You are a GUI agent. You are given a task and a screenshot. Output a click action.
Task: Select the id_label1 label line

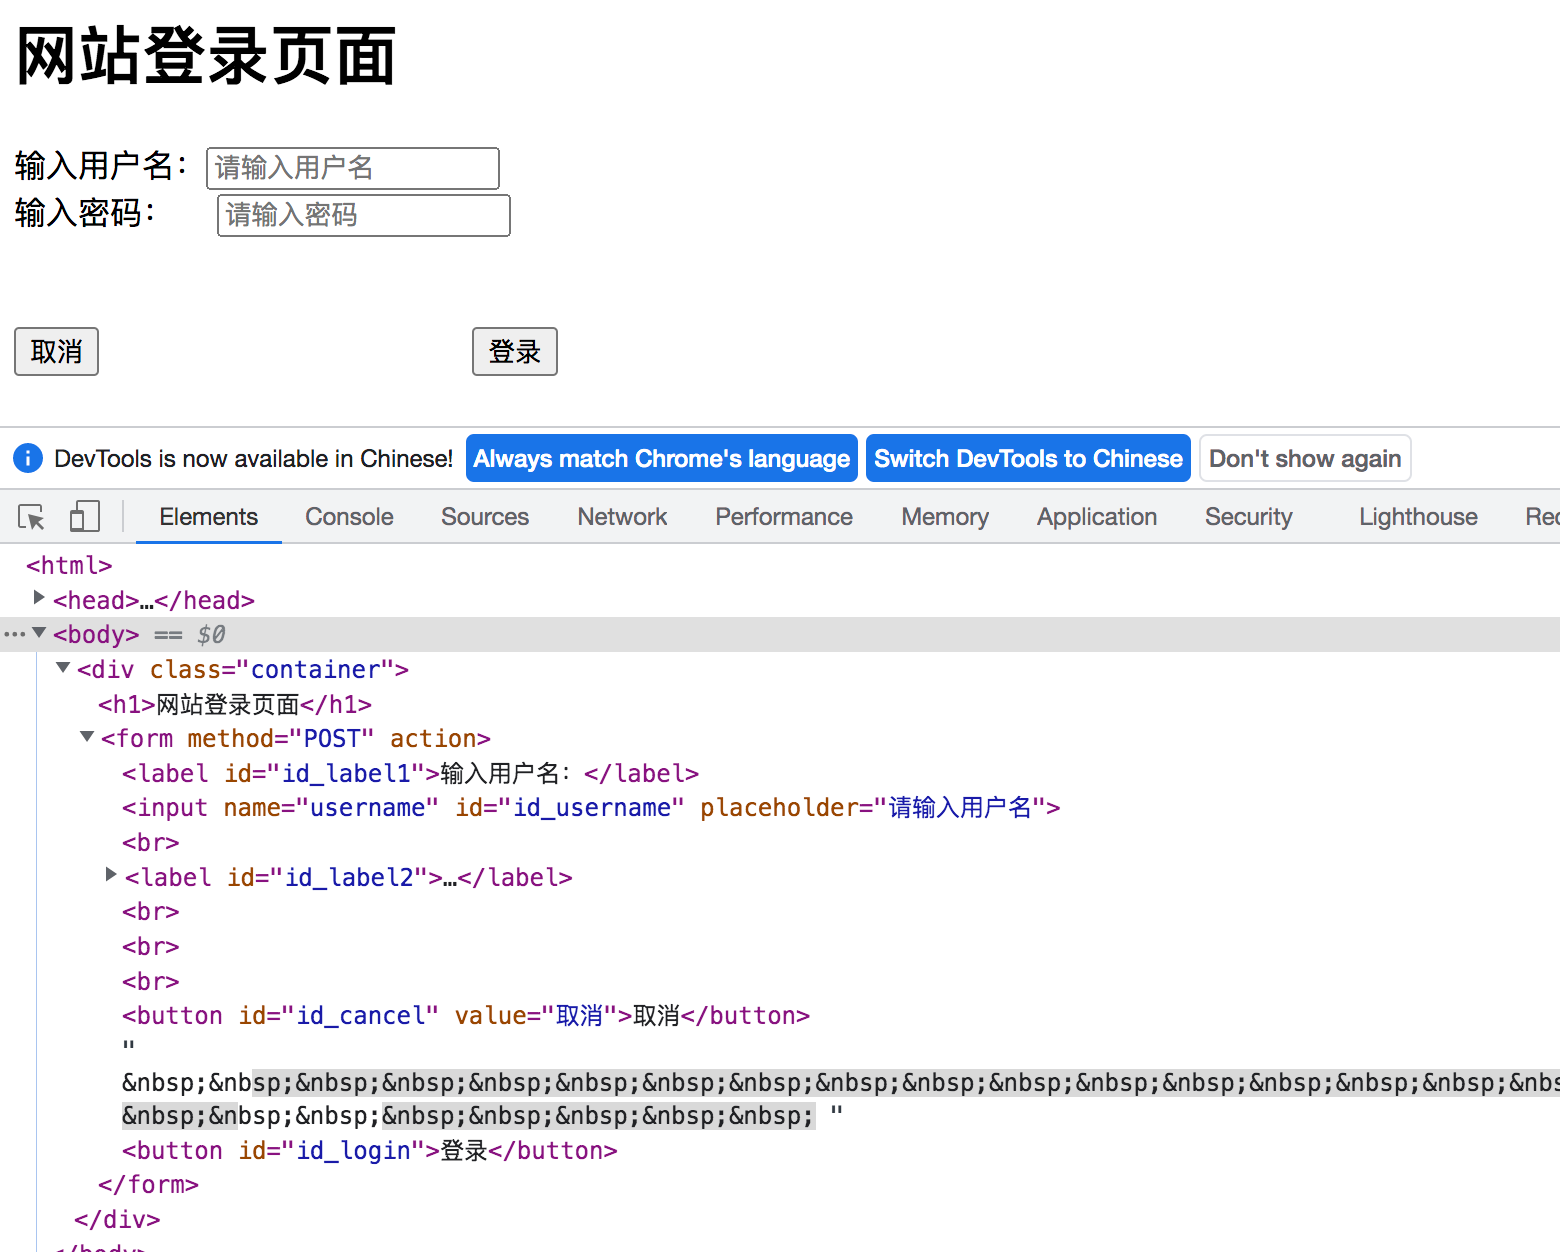tap(410, 773)
